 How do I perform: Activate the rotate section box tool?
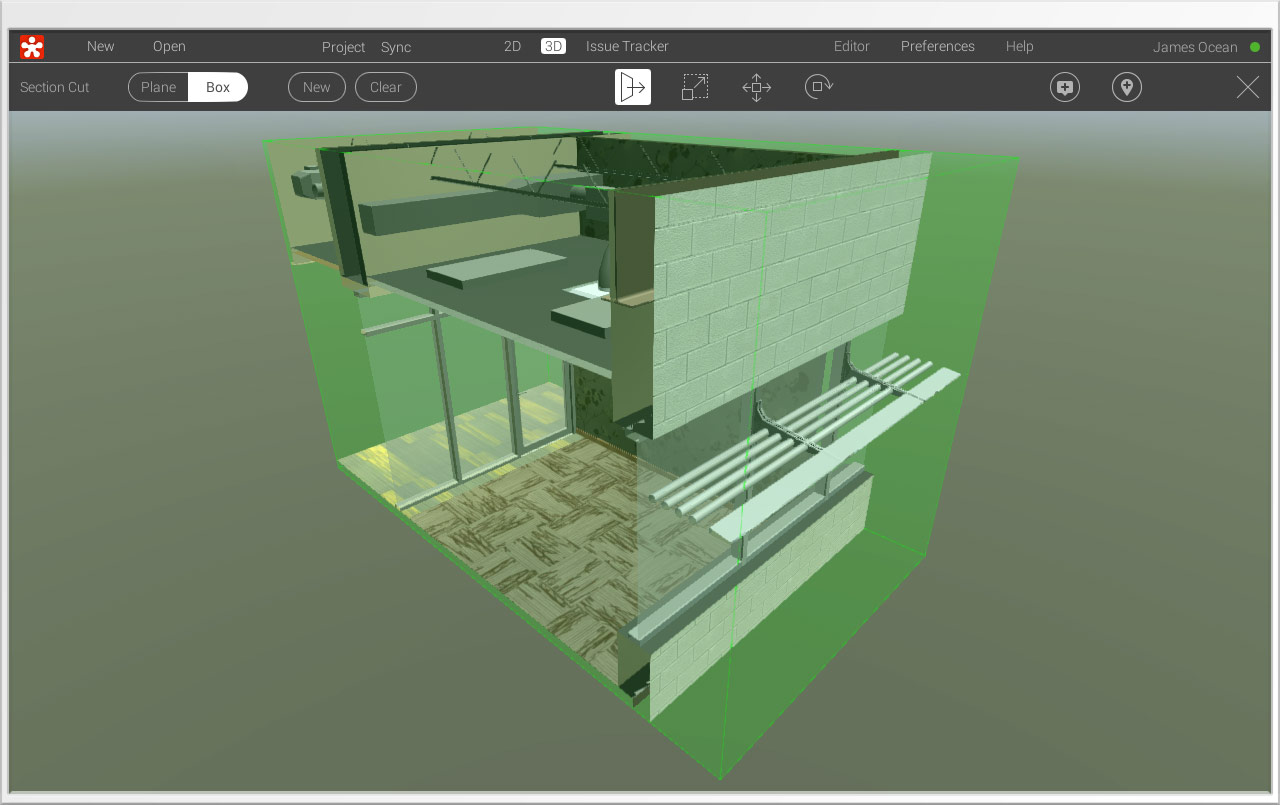tap(819, 87)
